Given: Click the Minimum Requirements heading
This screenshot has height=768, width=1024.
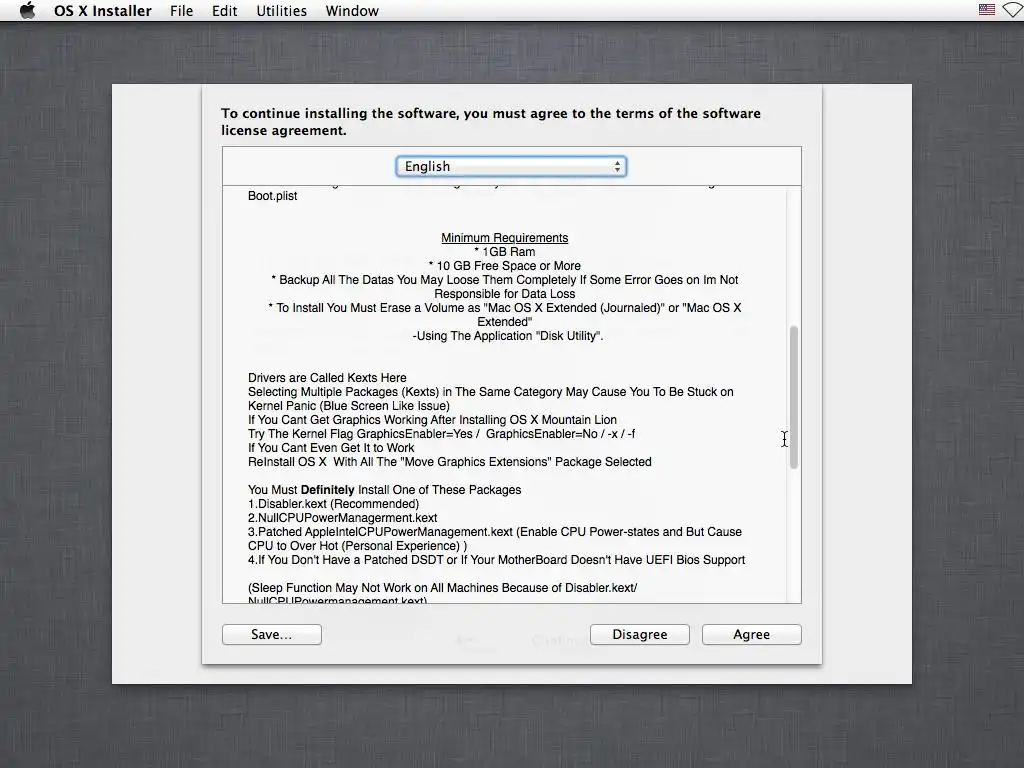Looking at the screenshot, I should pos(504,238).
